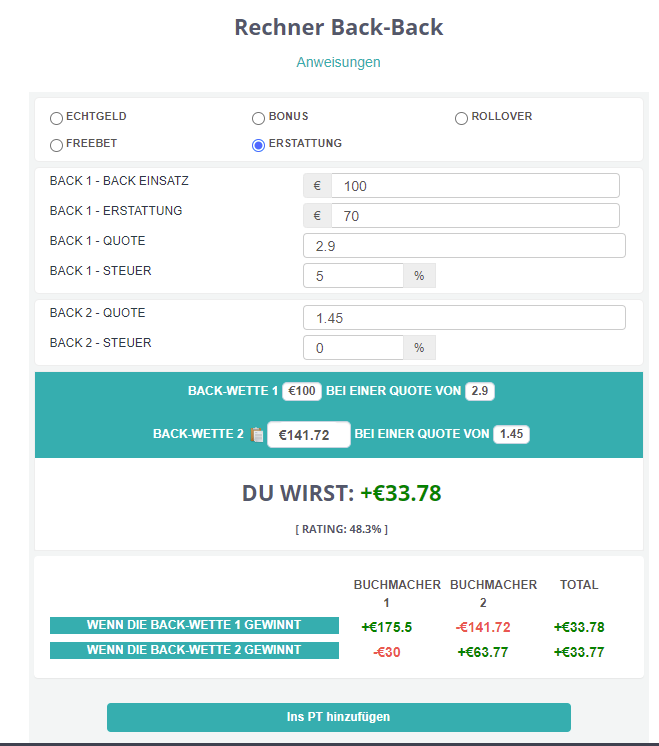Select the Bonus radio option
Viewport: 659px width, 746px height.
point(258,118)
